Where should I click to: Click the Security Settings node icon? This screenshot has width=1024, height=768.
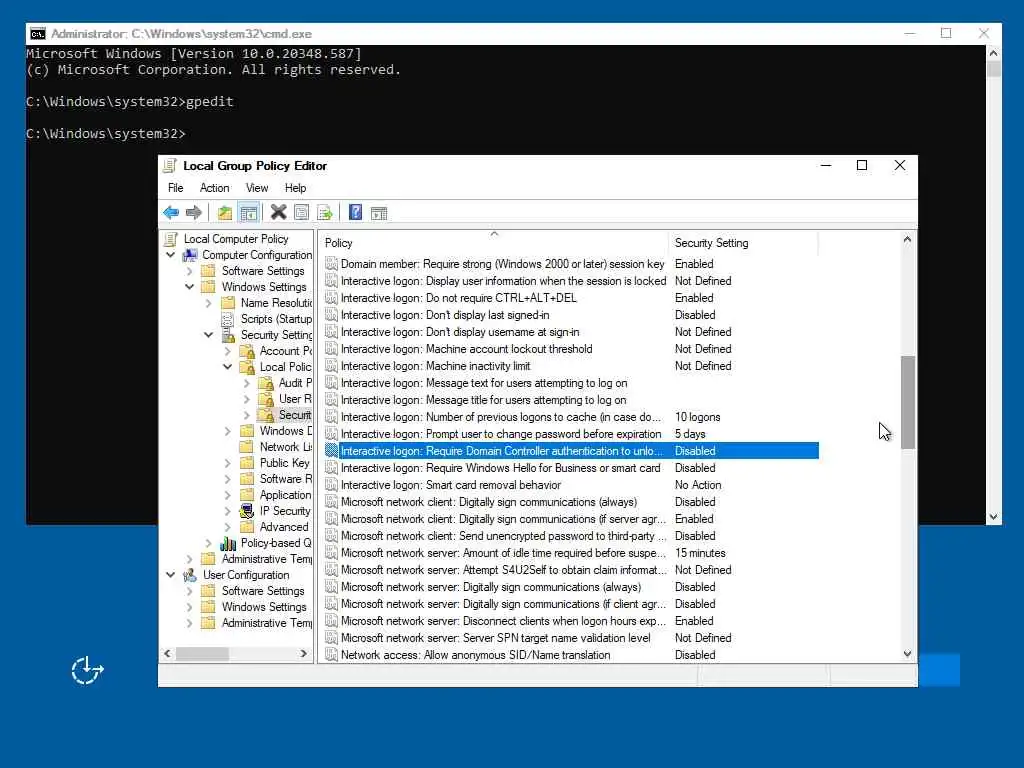click(228, 335)
